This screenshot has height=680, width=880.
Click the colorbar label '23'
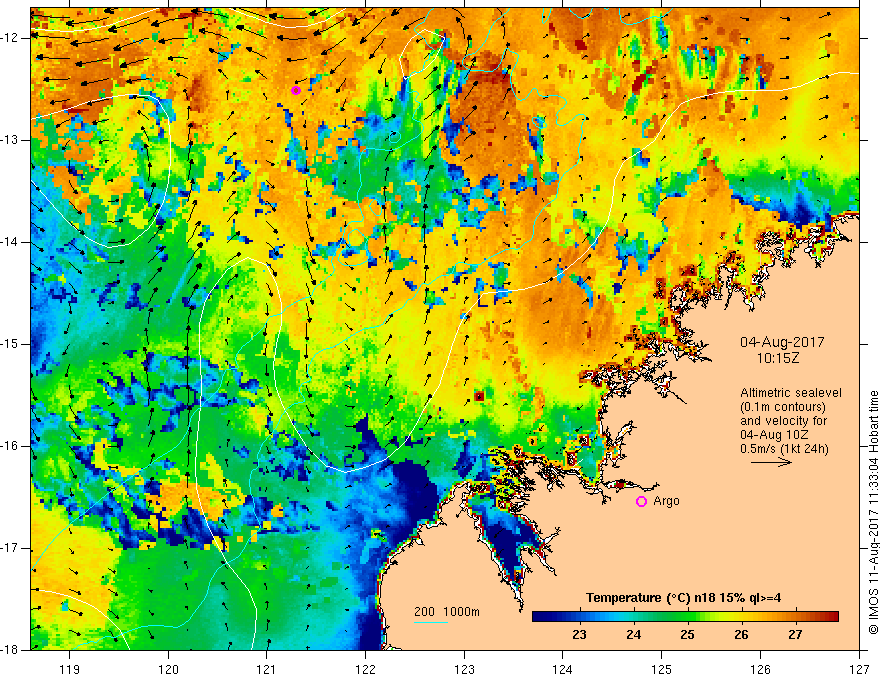tap(579, 635)
